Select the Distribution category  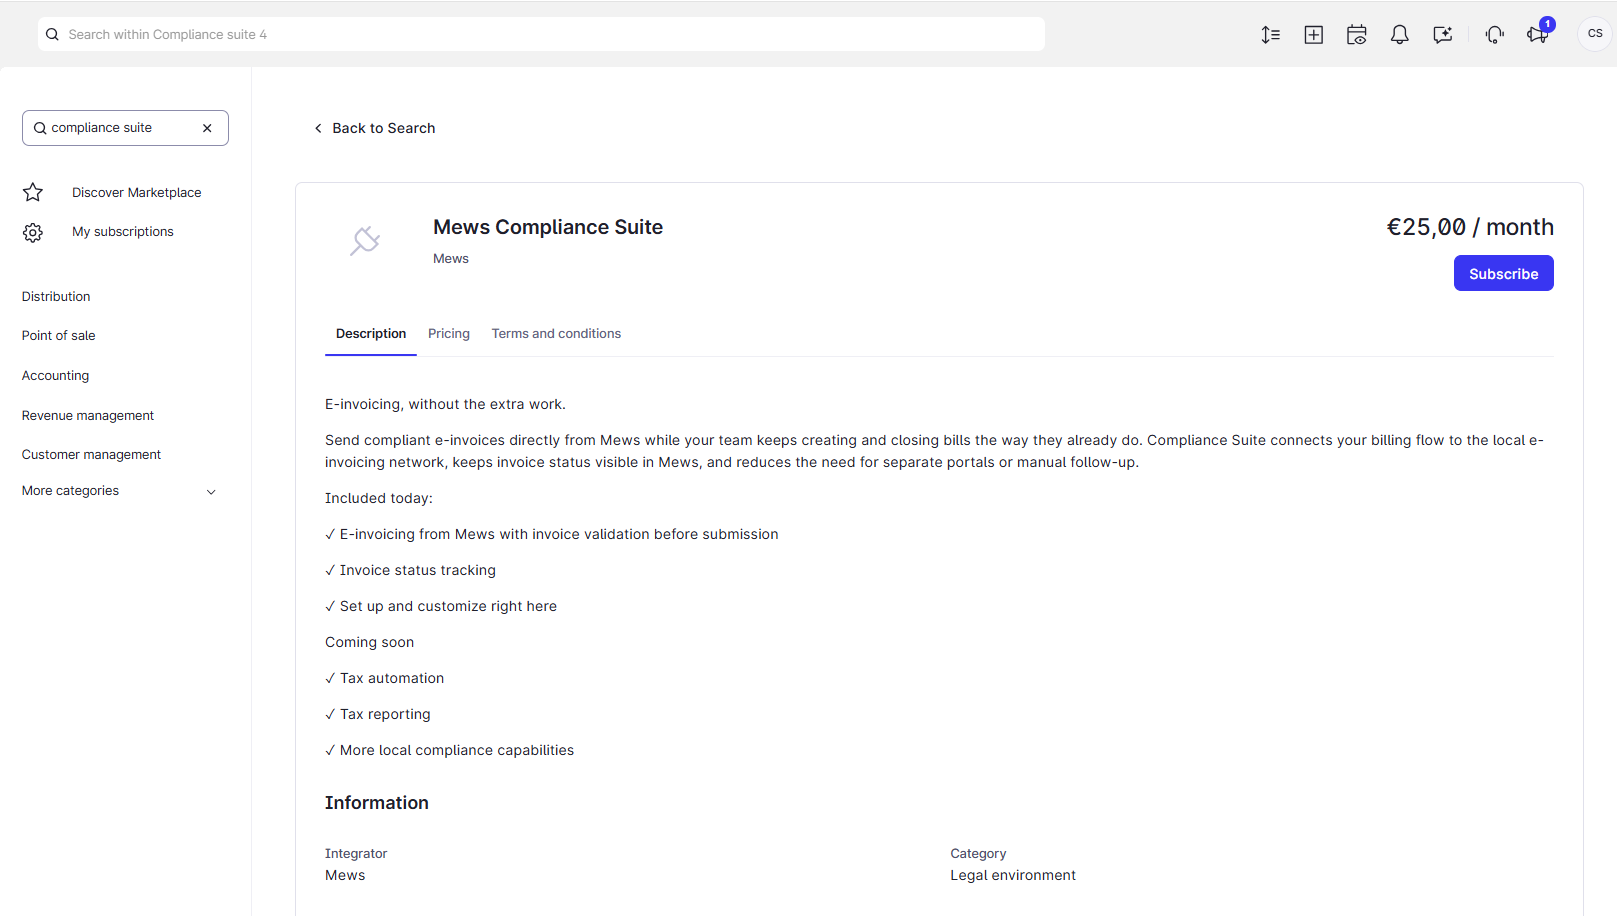[x=56, y=297]
